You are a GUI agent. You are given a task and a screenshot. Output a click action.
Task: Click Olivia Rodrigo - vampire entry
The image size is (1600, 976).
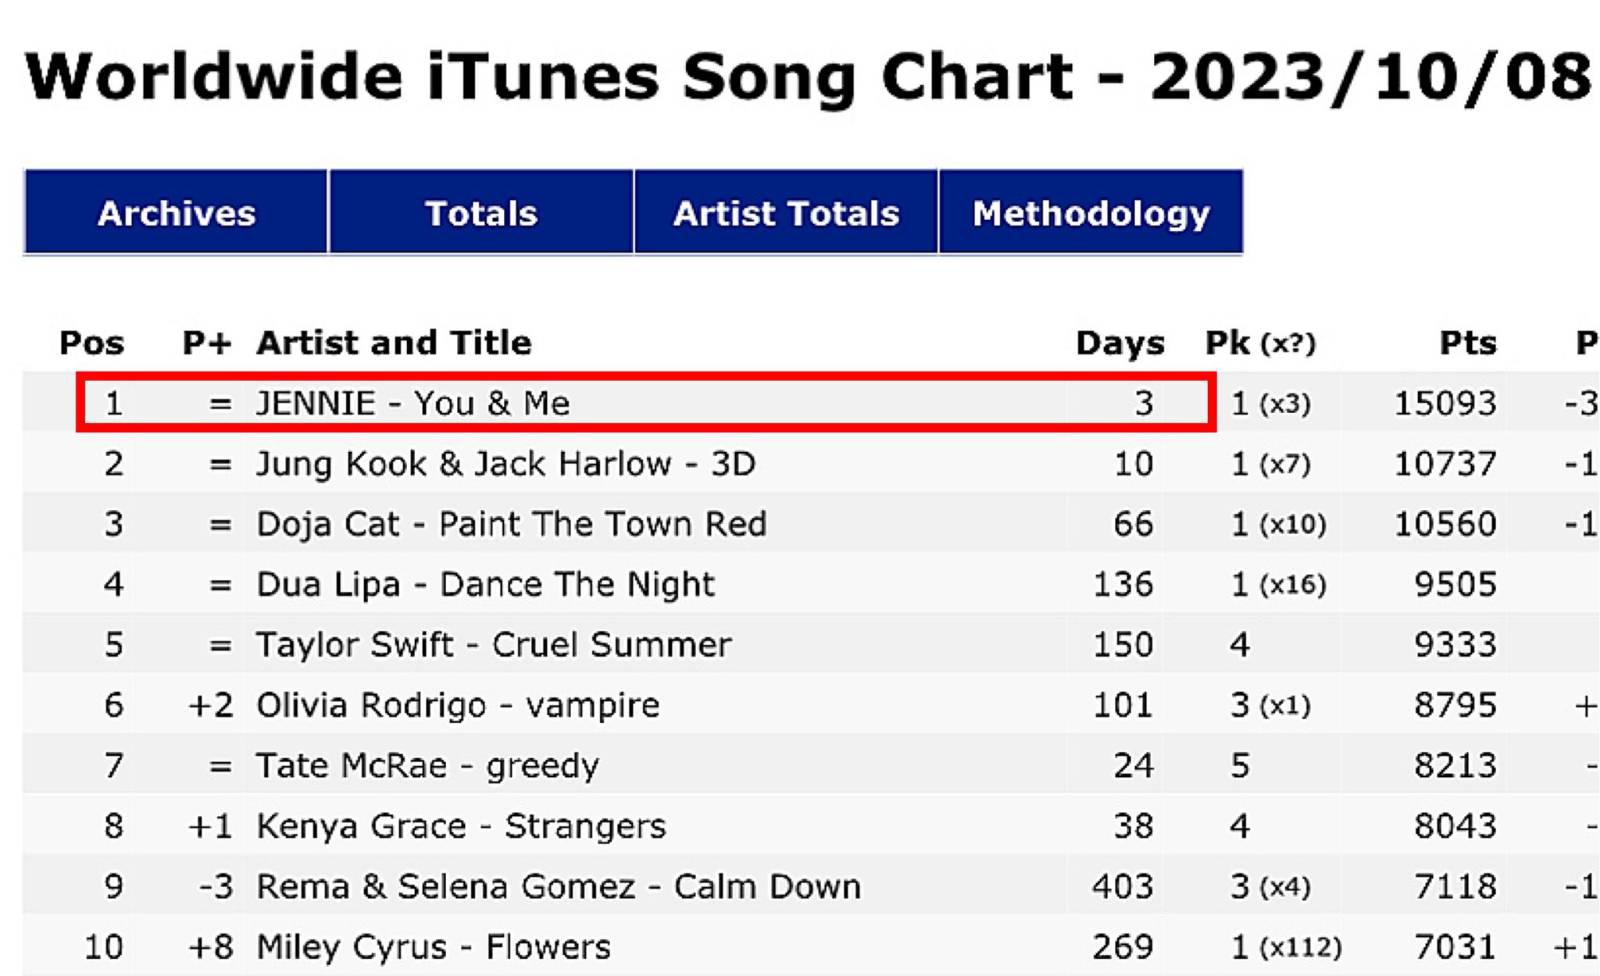point(458,705)
